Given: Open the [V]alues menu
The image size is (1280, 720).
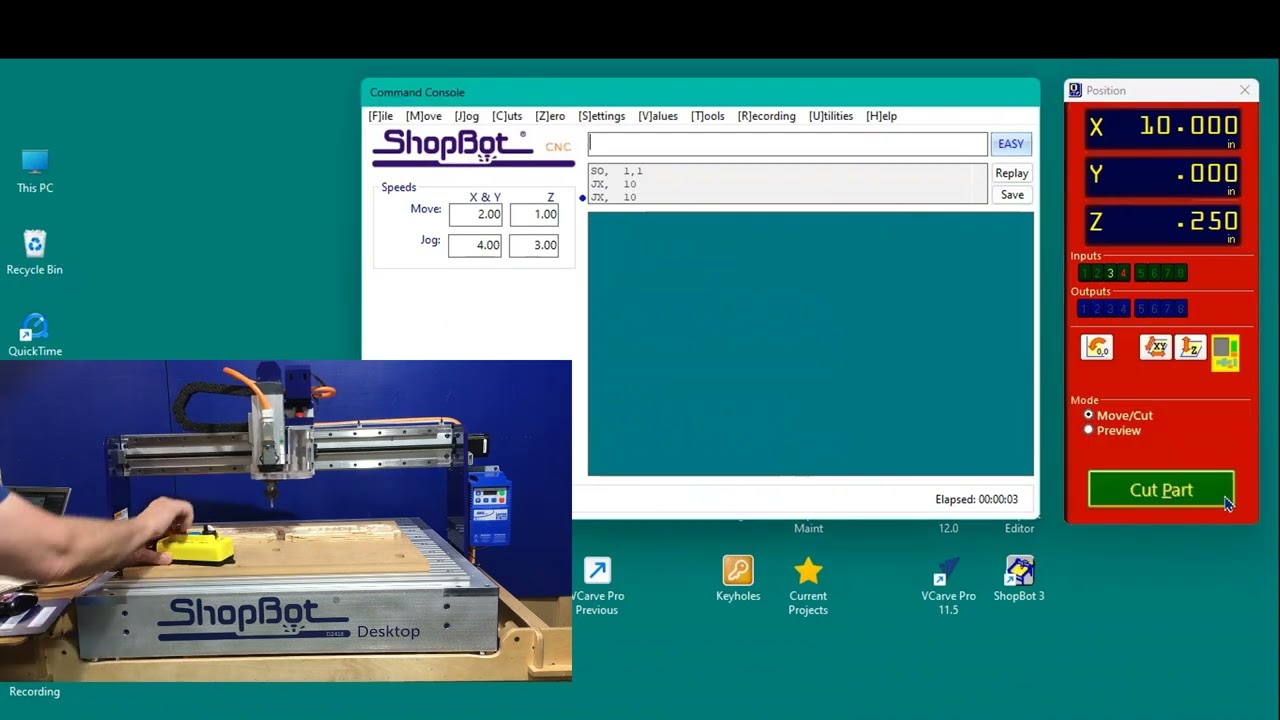Looking at the screenshot, I should 658,116.
